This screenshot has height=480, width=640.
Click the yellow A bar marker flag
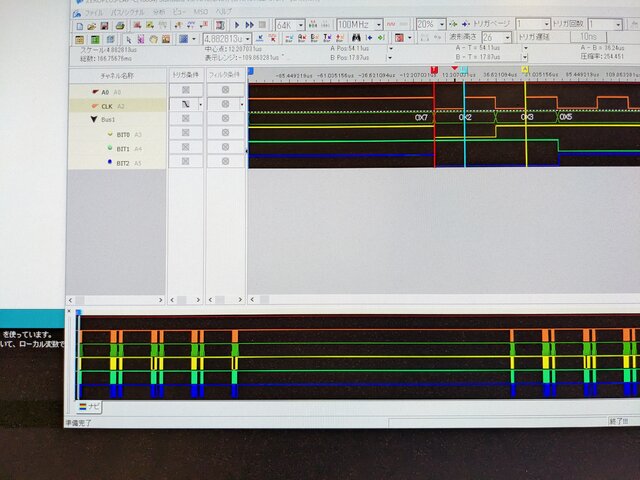pyautogui.click(x=525, y=69)
